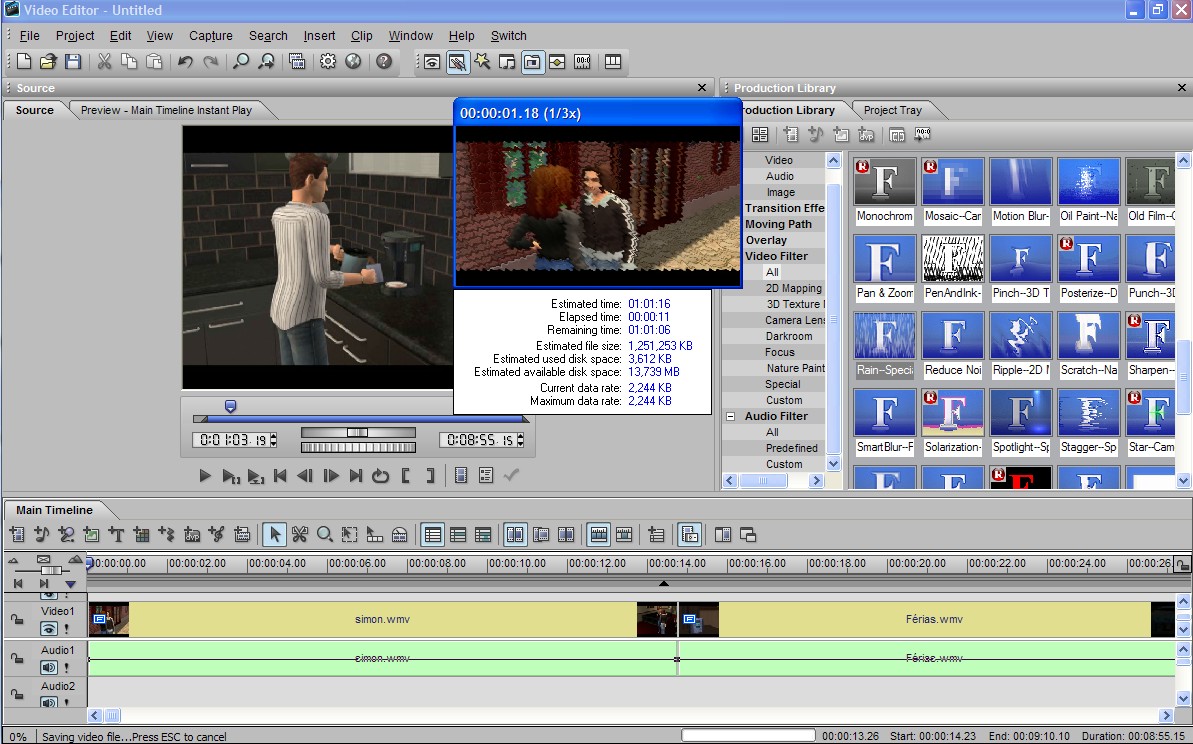
Task: Select the Moving Path category
Action: 778,224
